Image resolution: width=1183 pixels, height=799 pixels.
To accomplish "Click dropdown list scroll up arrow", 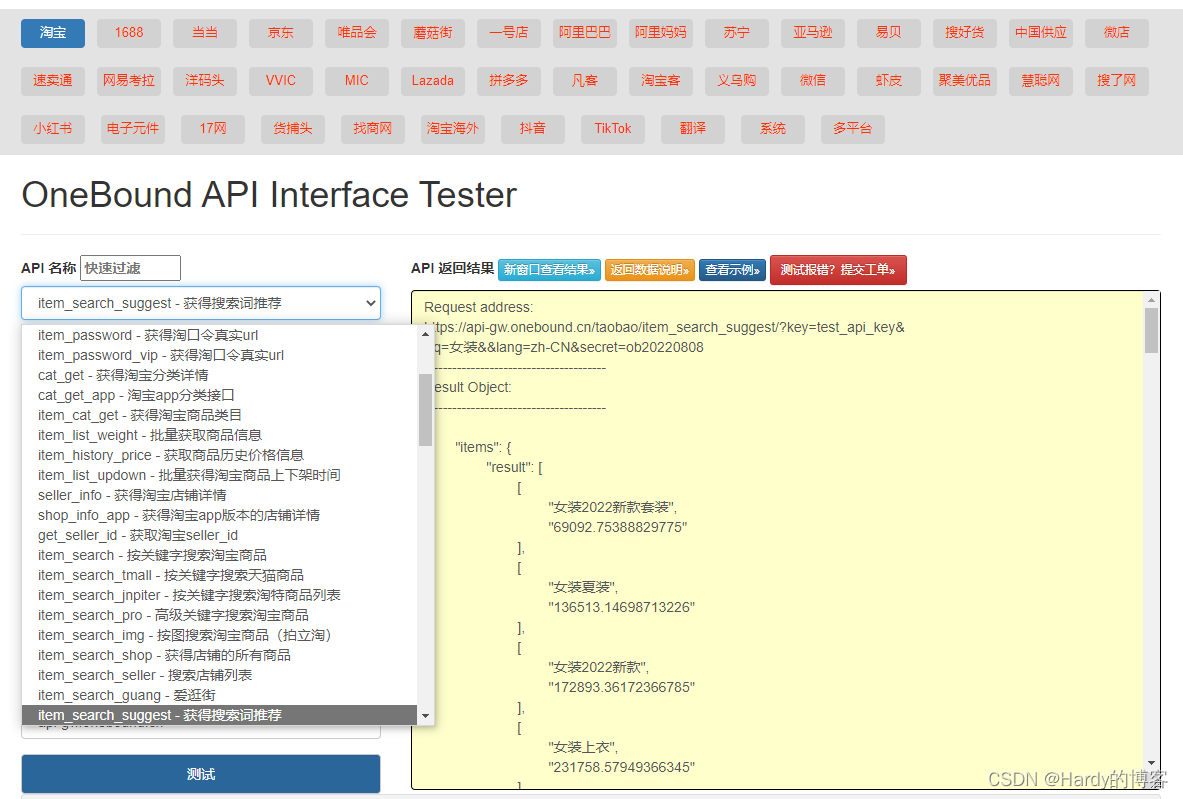I will (x=426, y=333).
